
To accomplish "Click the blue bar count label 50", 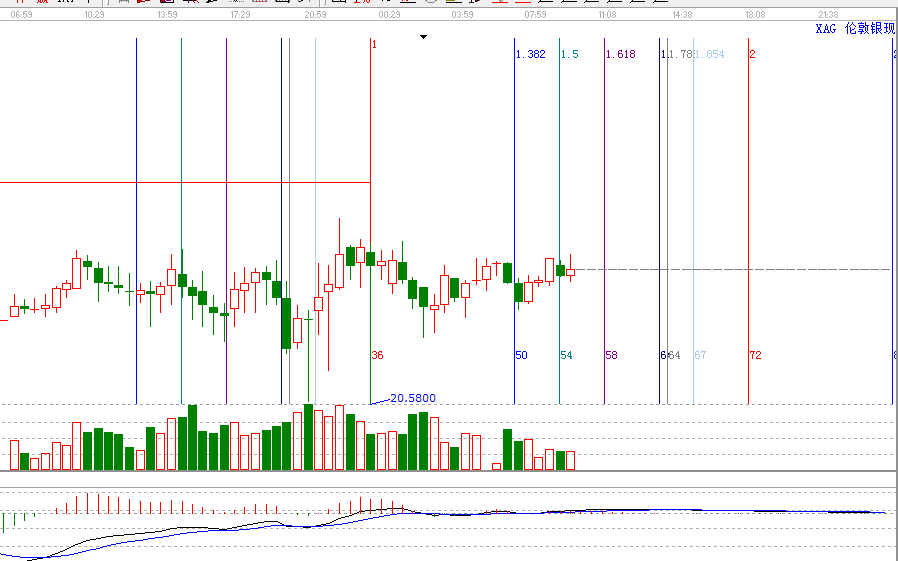I will (x=521, y=355).
